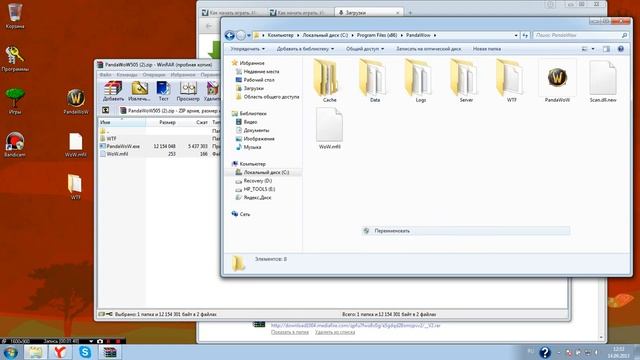Open Windows Start menu

[10, 352]
